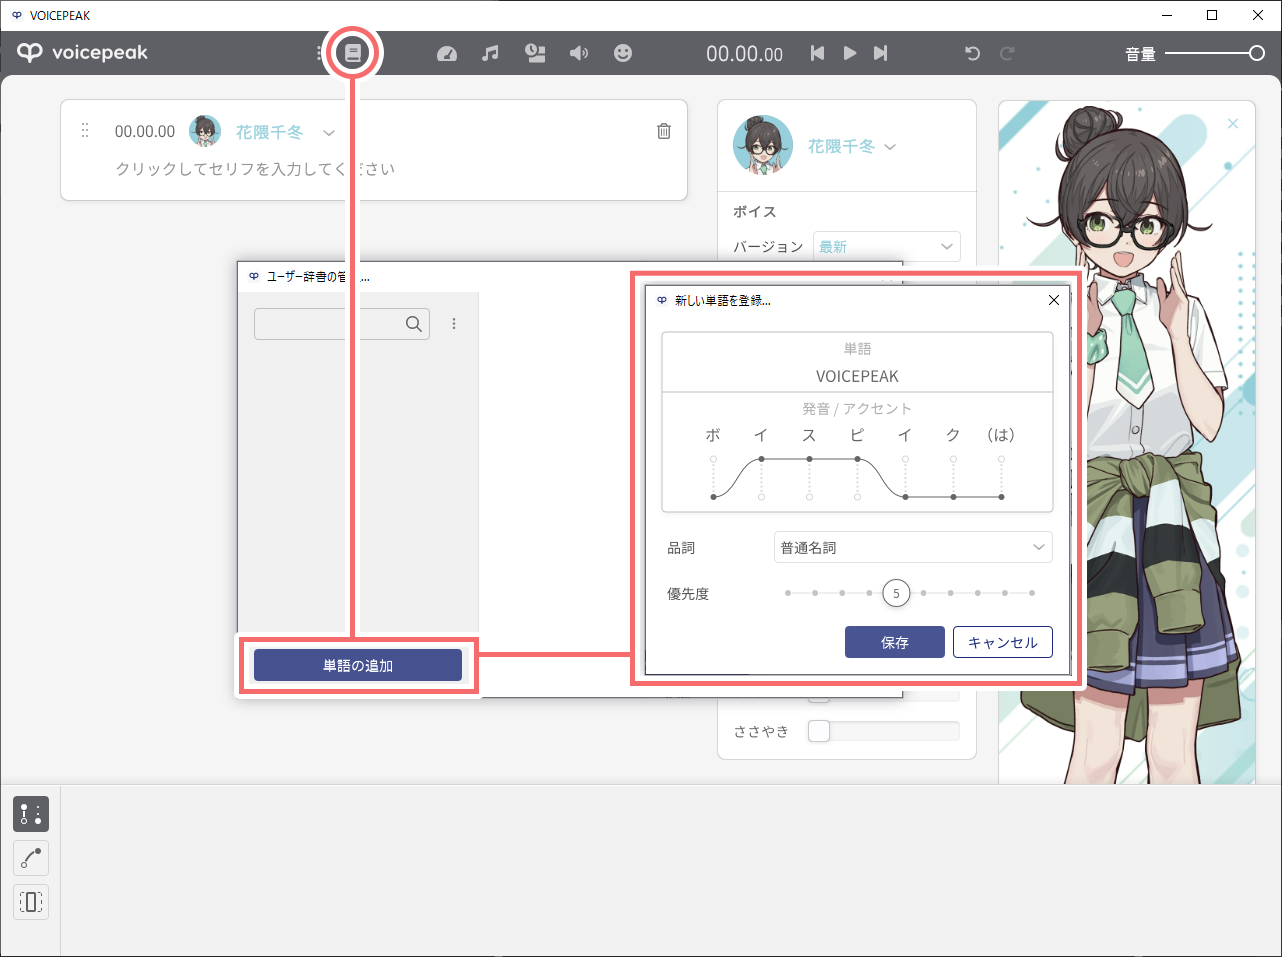Viewport: 1282px width, 957px height.
Task: Close the 新しい単語を登録 dialog
Action: click(1053, 300)
